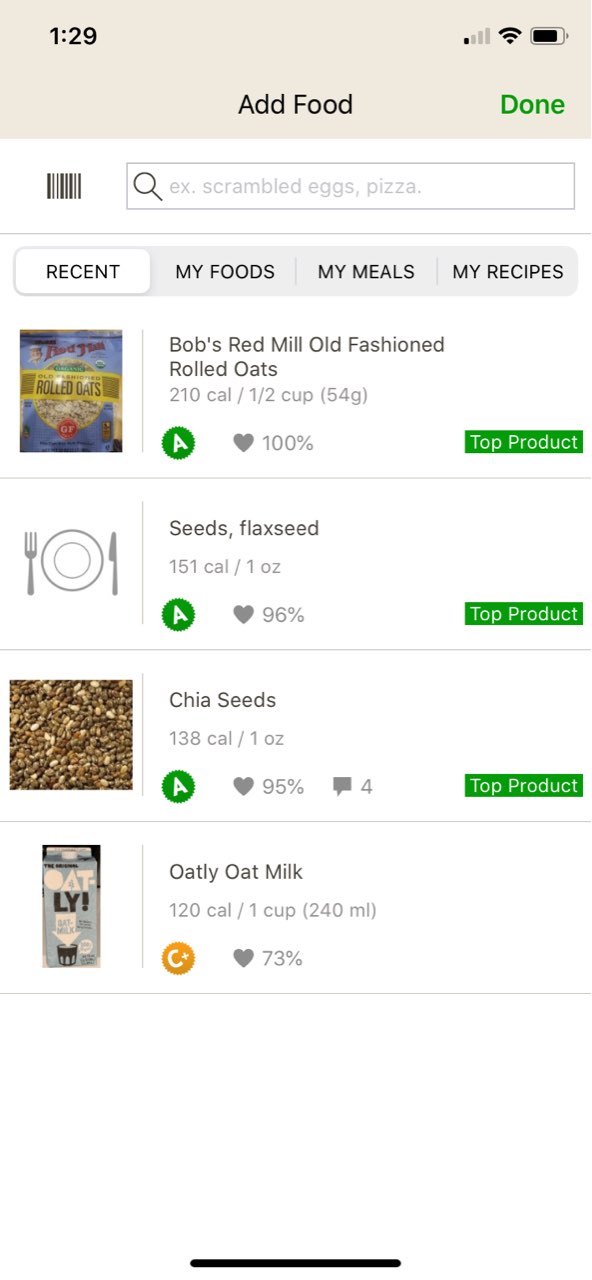Switch to the MY FOODS tab
Viewport: 592px width, 1280px height.
224,271
